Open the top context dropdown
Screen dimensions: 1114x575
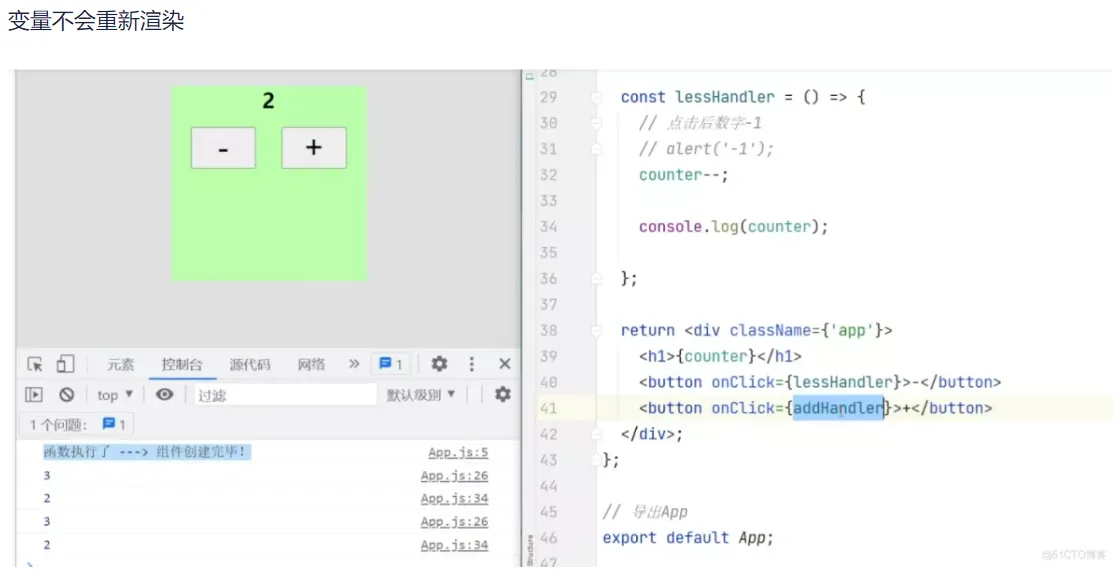pos(115,394)
